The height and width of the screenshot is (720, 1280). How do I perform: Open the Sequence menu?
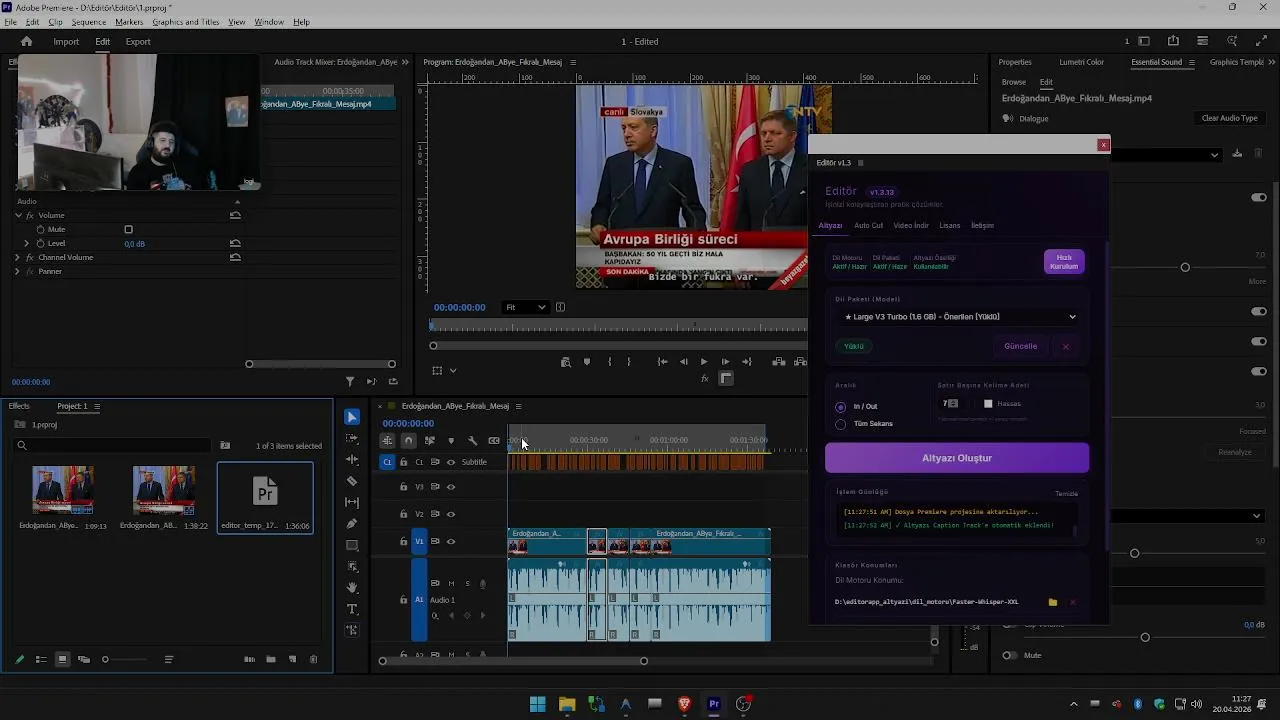pyautogui.click(x=89, y=22)
